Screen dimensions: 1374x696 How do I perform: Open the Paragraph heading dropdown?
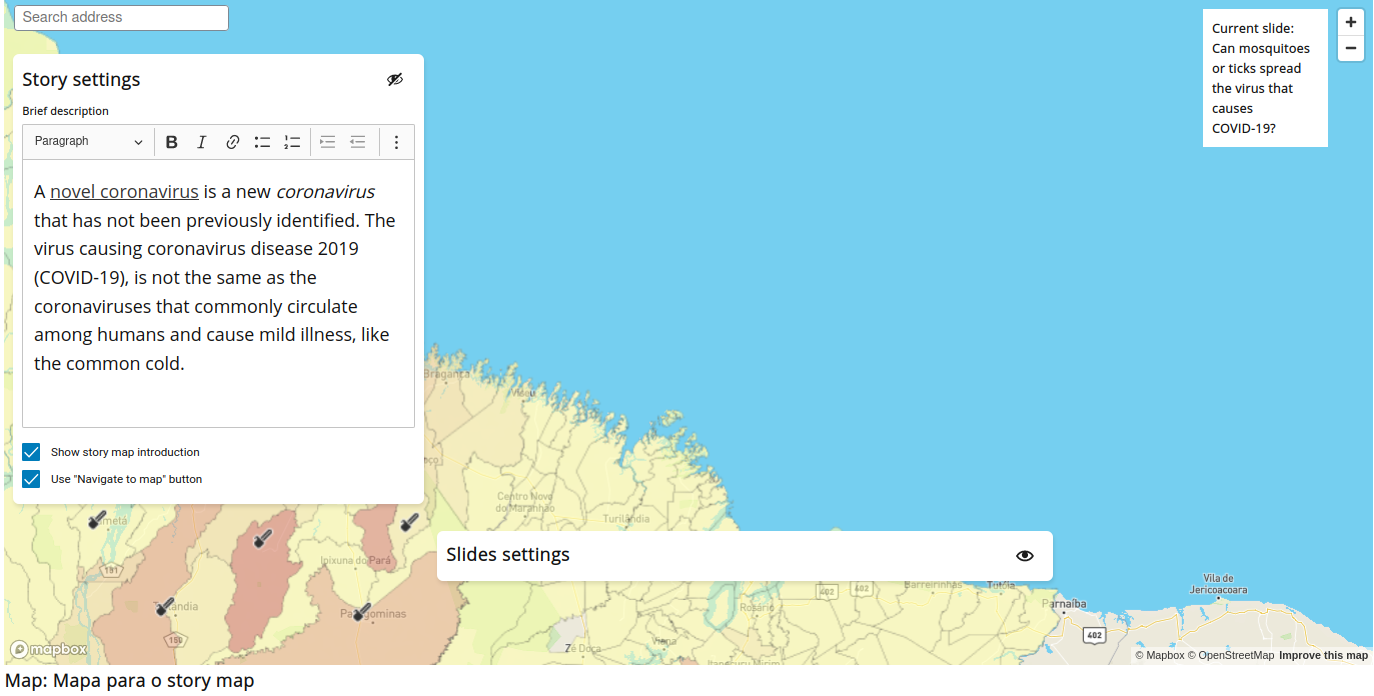(x=89, y=142)
